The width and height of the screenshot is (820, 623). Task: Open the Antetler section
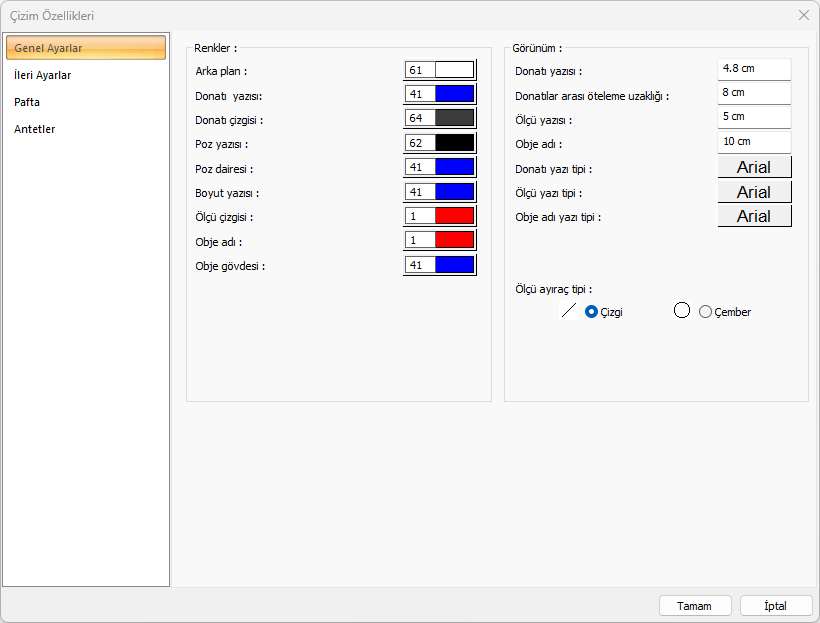click(35, 129)
